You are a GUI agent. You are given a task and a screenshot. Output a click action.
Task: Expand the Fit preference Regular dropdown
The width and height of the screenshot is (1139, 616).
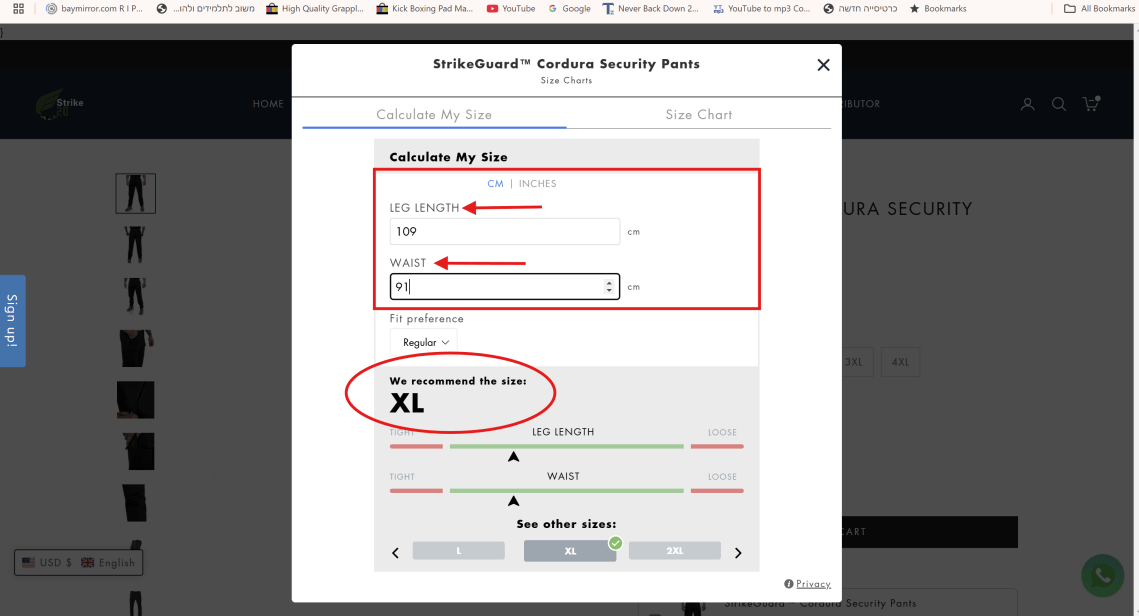(423, 342)
